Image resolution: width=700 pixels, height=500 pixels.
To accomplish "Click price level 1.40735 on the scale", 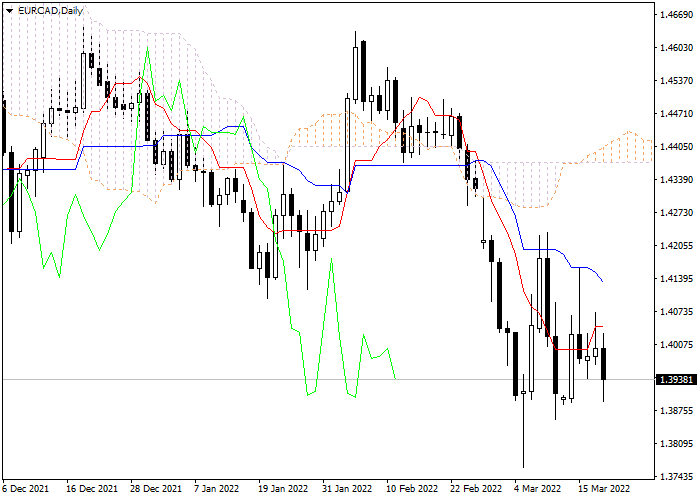I will [676, 312].
